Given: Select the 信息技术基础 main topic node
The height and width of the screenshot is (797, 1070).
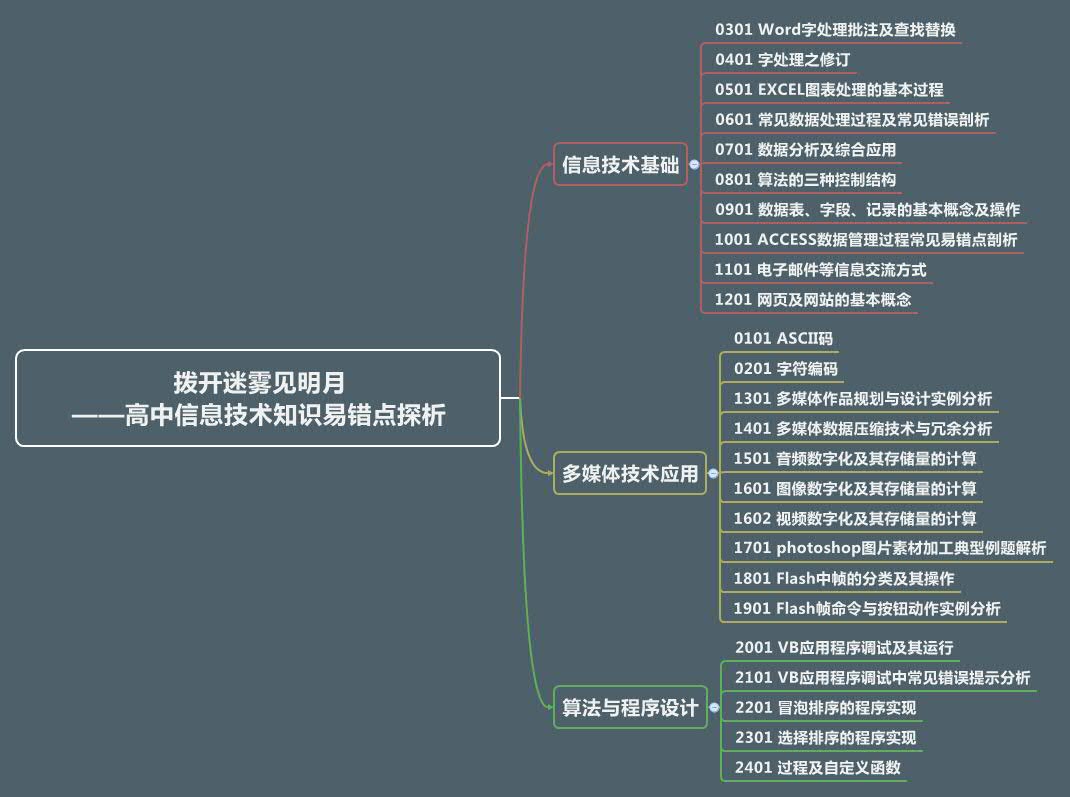Looking at the screenshot, I should tap(620, 165).
